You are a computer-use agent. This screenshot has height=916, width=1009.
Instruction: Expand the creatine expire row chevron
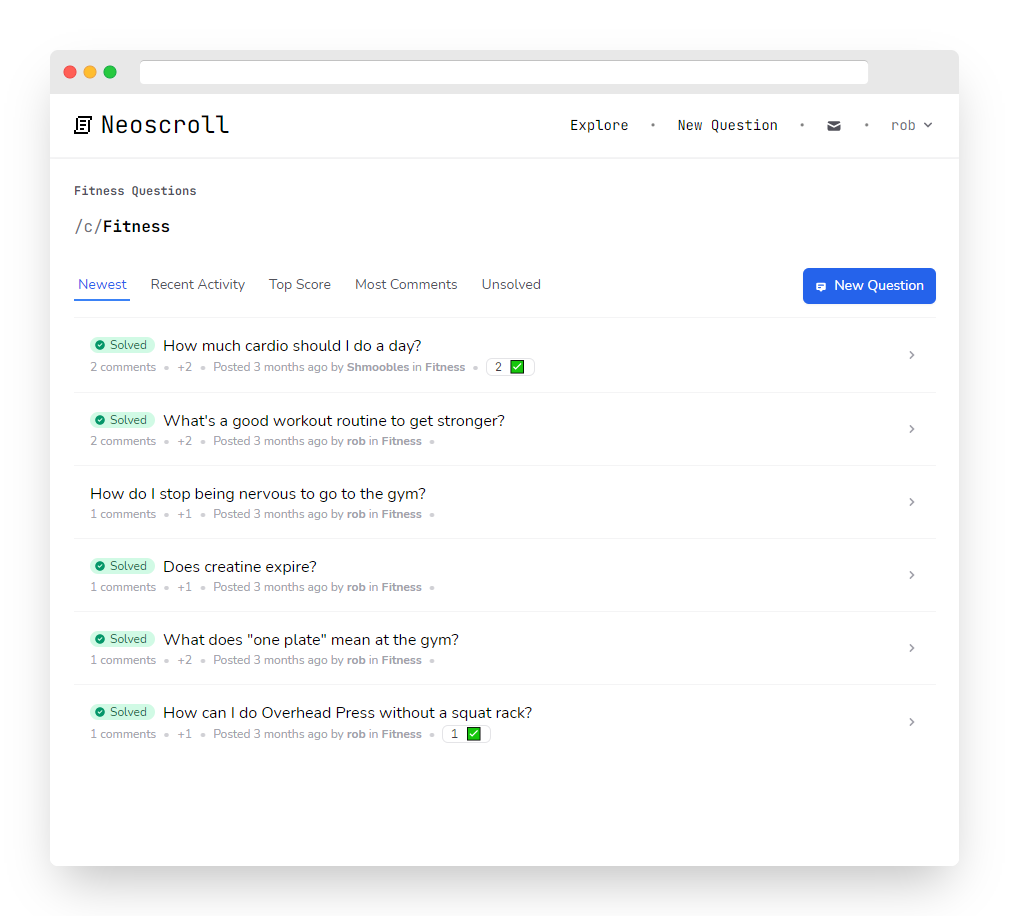tap(912, 575)
